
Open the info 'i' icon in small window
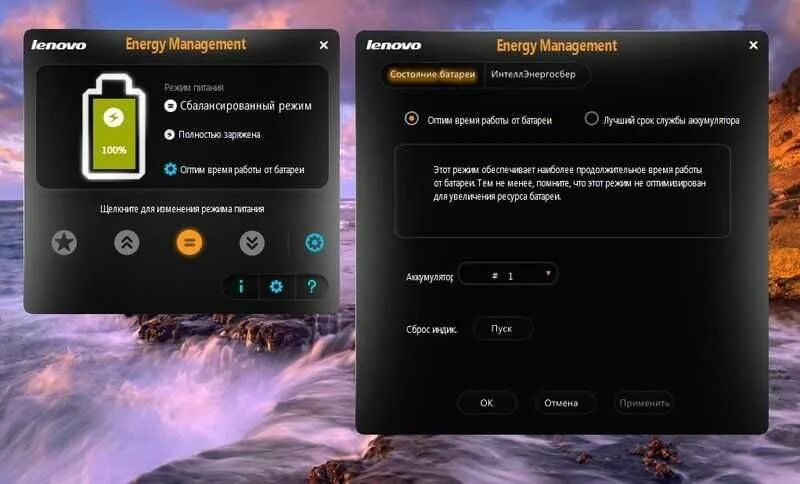241,287
